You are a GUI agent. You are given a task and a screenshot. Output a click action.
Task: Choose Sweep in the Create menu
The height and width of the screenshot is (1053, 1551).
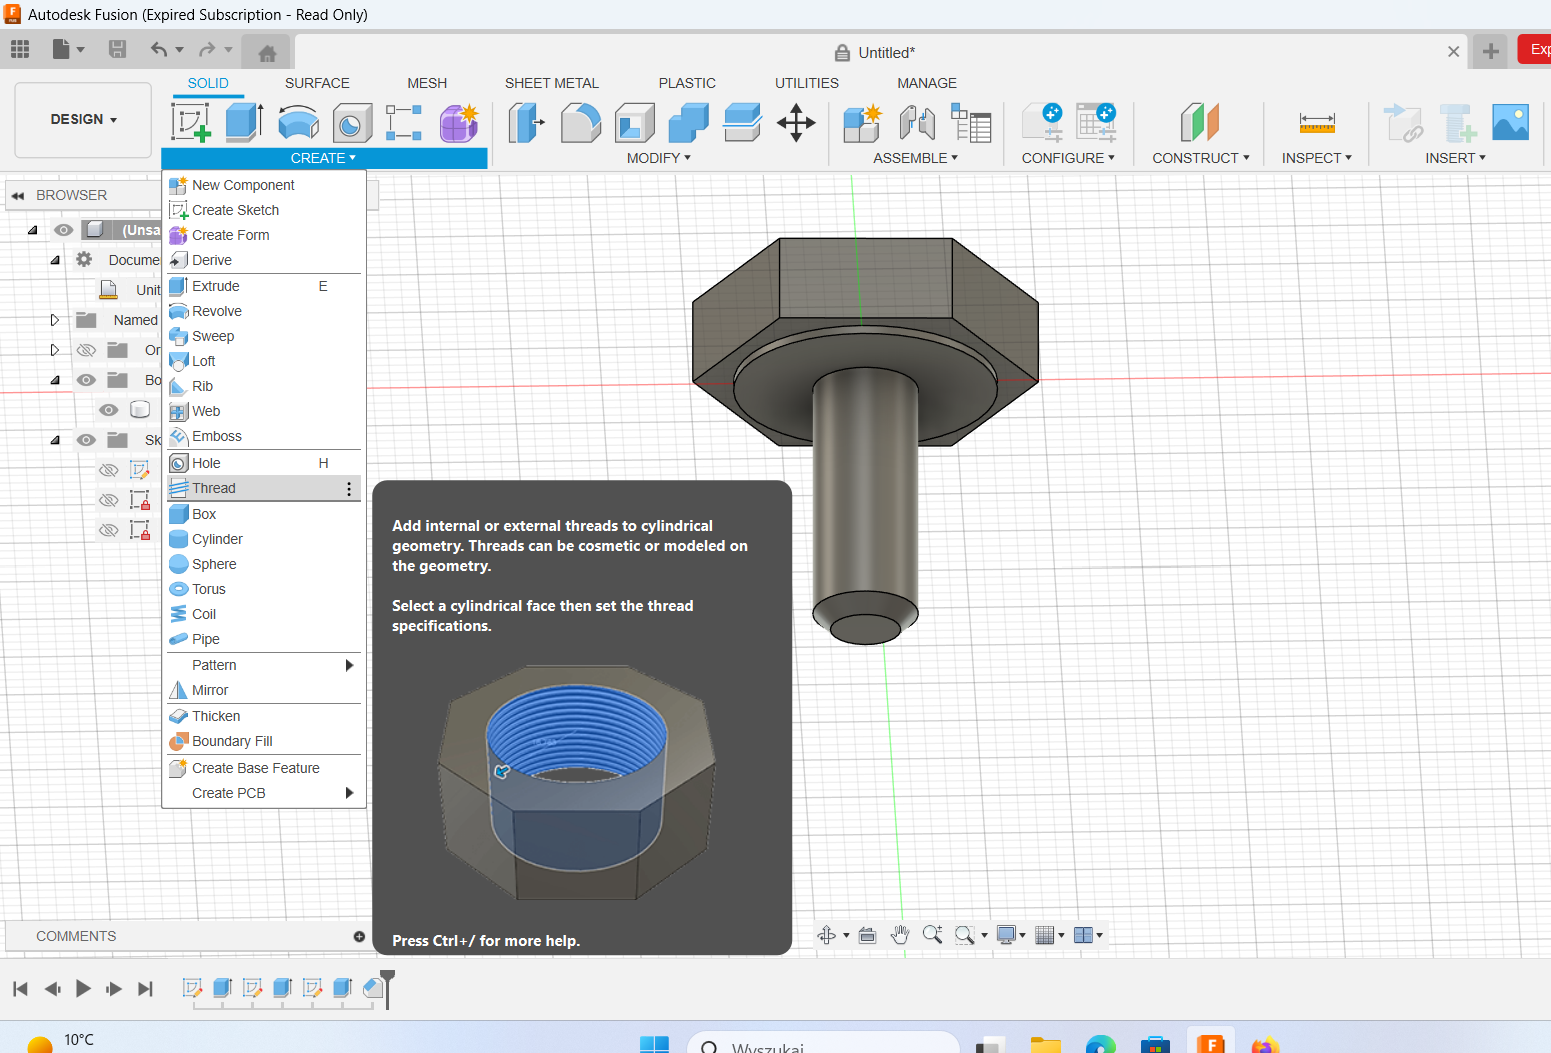click(264, 336)
